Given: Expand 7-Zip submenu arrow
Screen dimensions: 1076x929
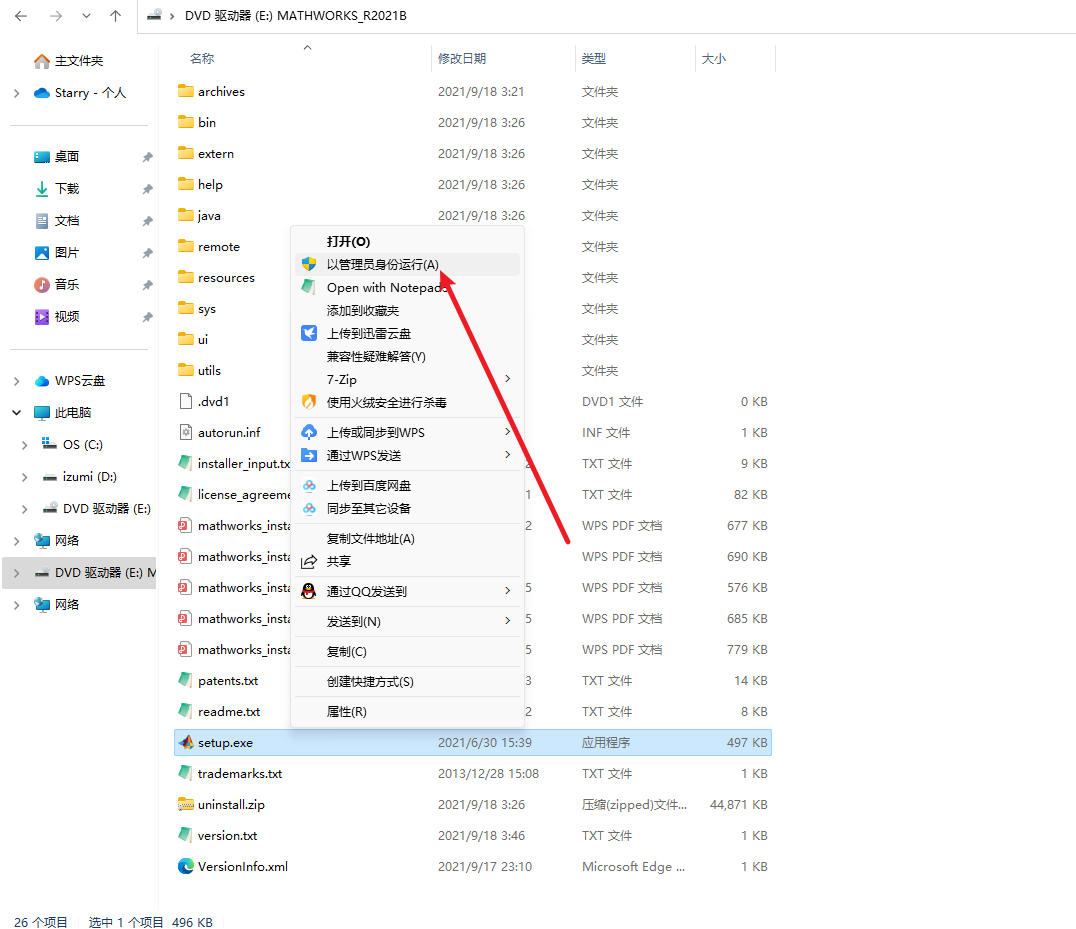Looking at the screenshot, I should (x=508, y=379).
